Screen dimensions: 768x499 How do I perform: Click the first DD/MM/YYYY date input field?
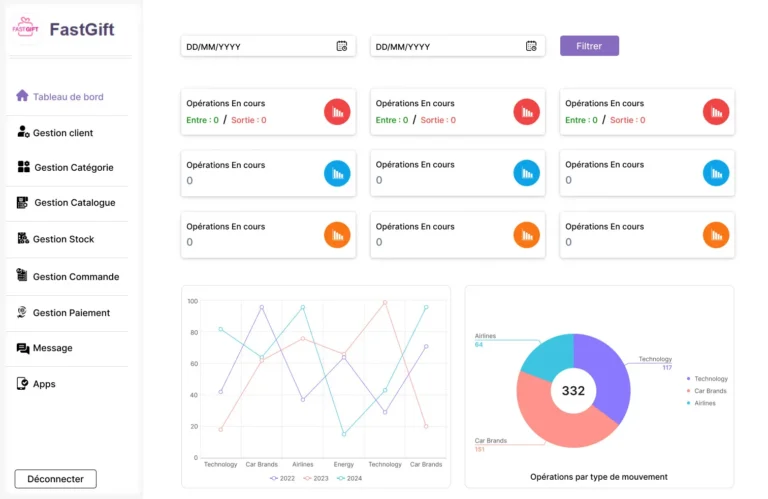click(268, 46)
